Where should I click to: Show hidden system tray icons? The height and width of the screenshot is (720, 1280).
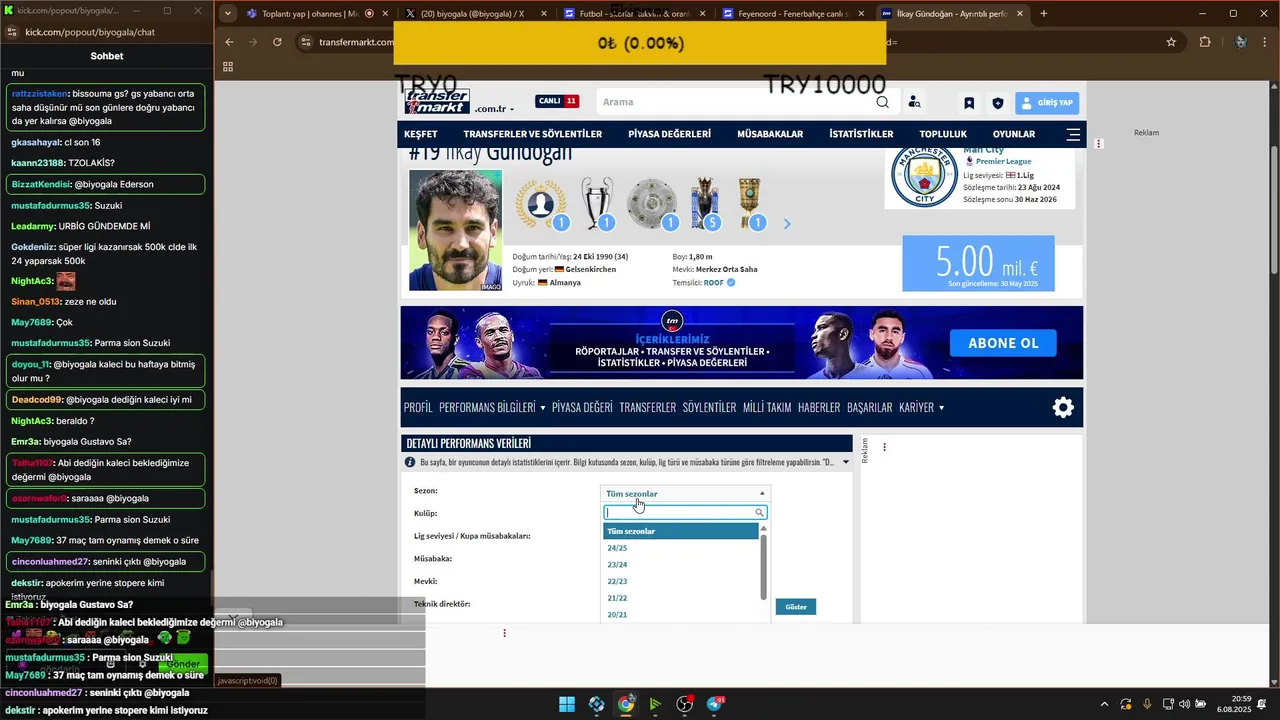[1104, 704]
